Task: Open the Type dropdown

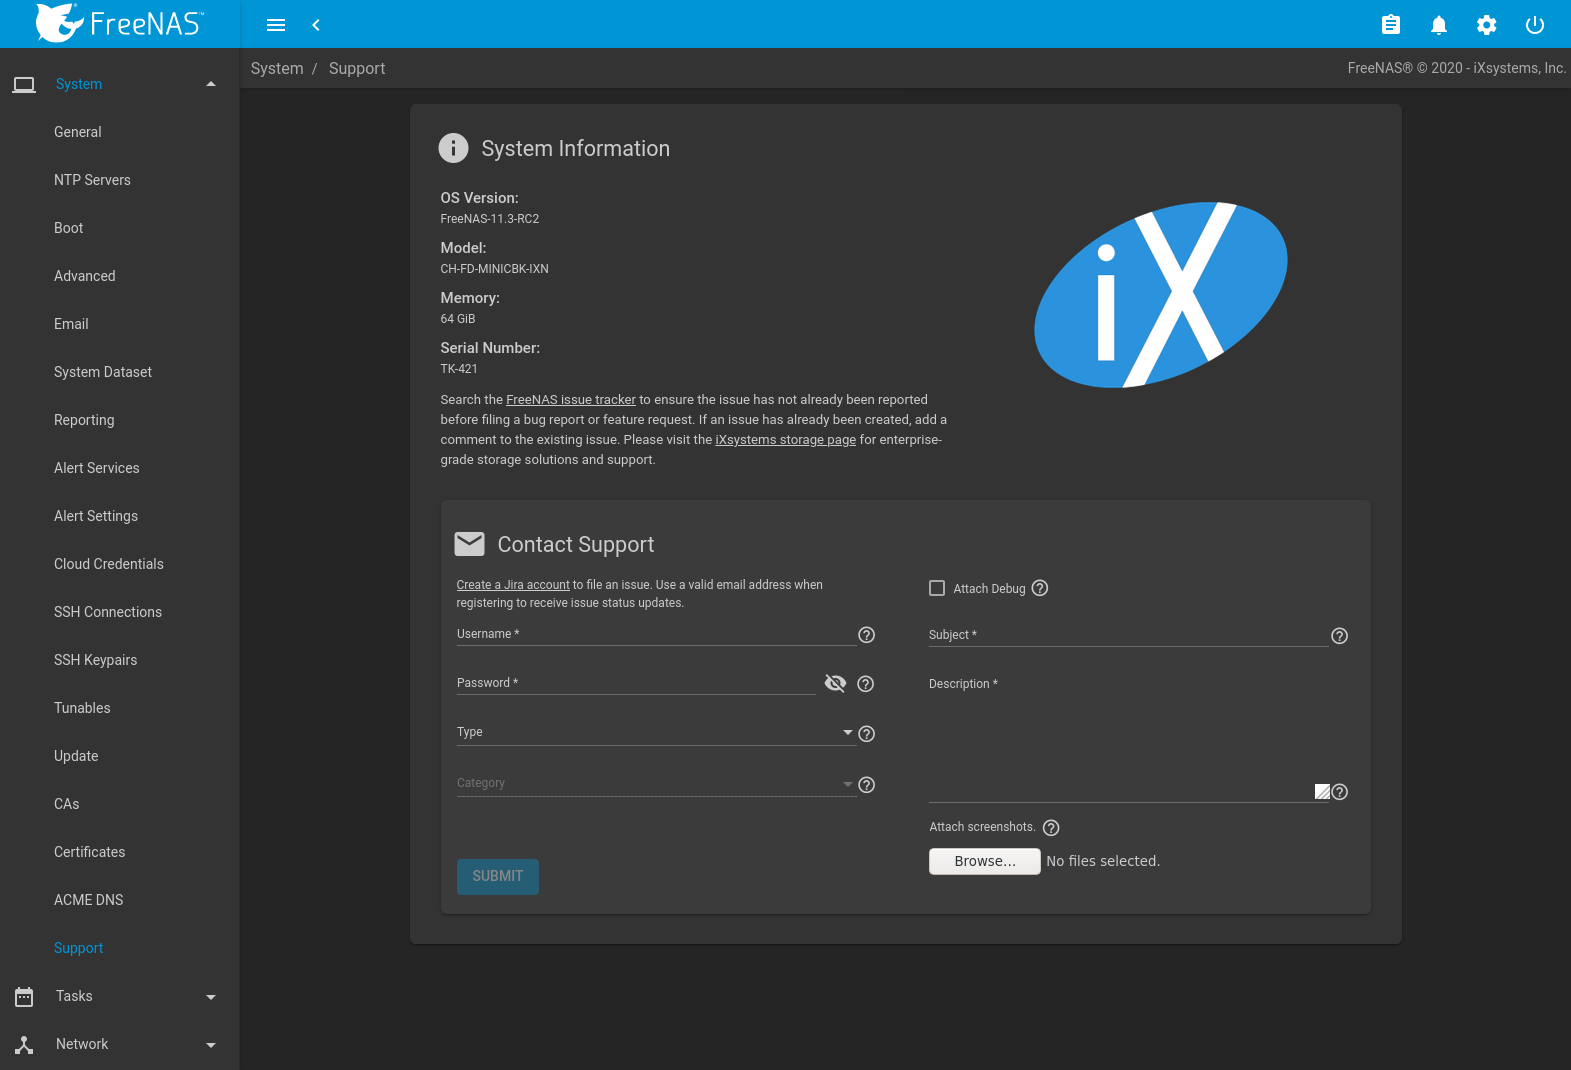Action: tap(655, 733)
